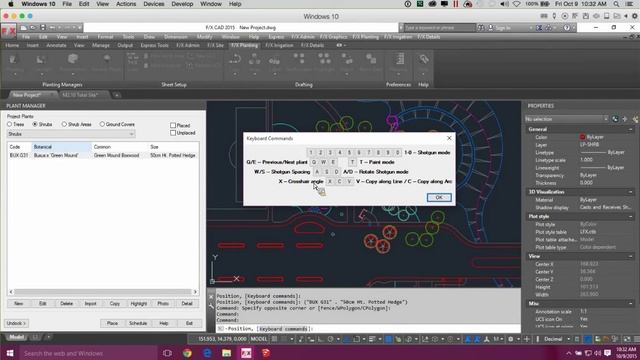Click OK in the Keyboard Commands dialog

pyautogui.click(x=439, y=198)
